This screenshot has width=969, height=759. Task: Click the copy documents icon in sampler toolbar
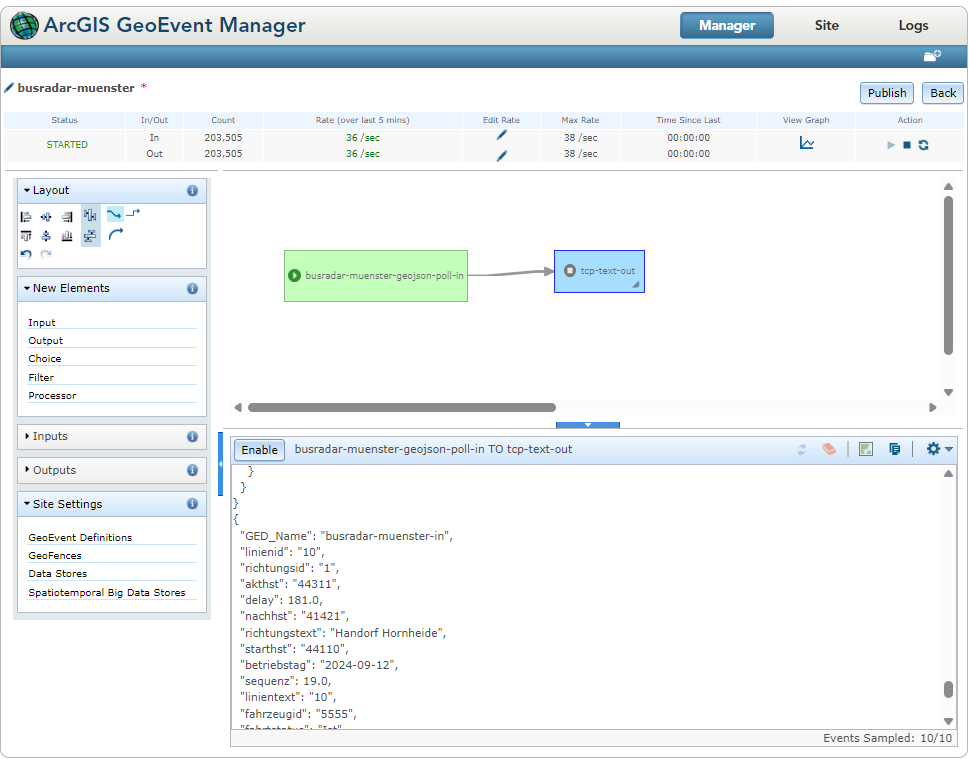894,449
